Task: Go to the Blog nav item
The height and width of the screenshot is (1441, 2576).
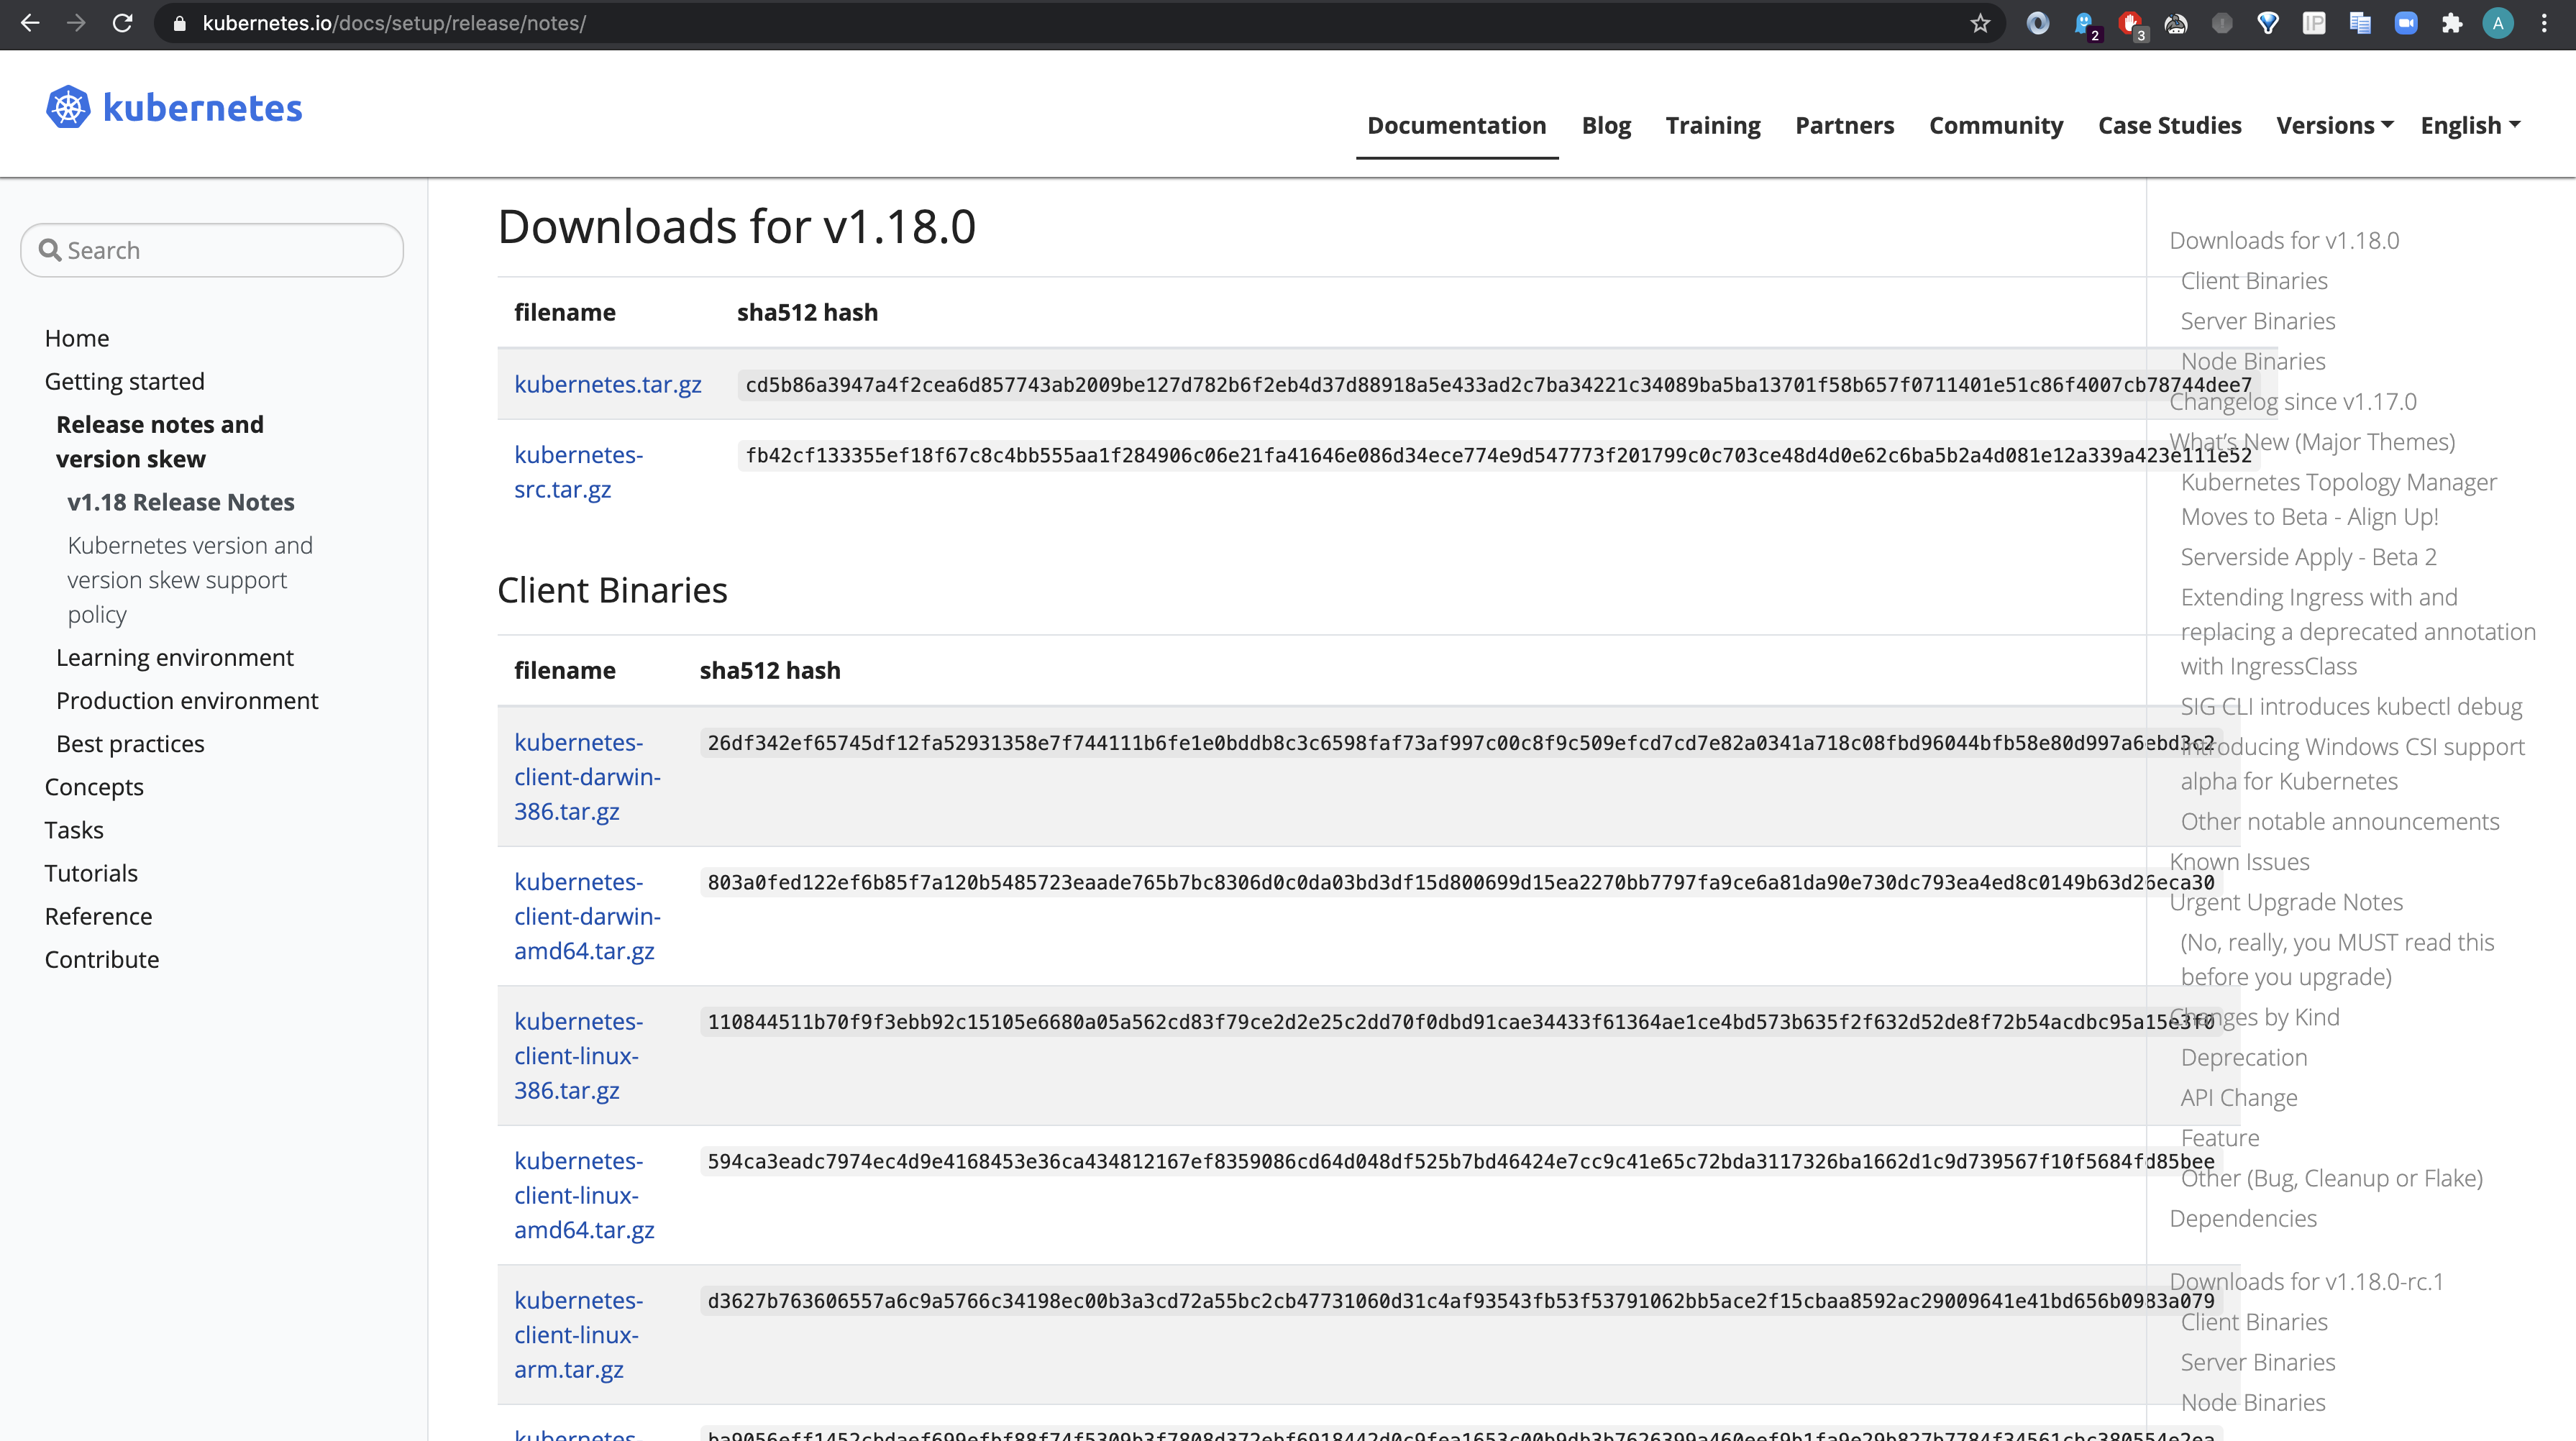Action: click(x=1606, y=125)
